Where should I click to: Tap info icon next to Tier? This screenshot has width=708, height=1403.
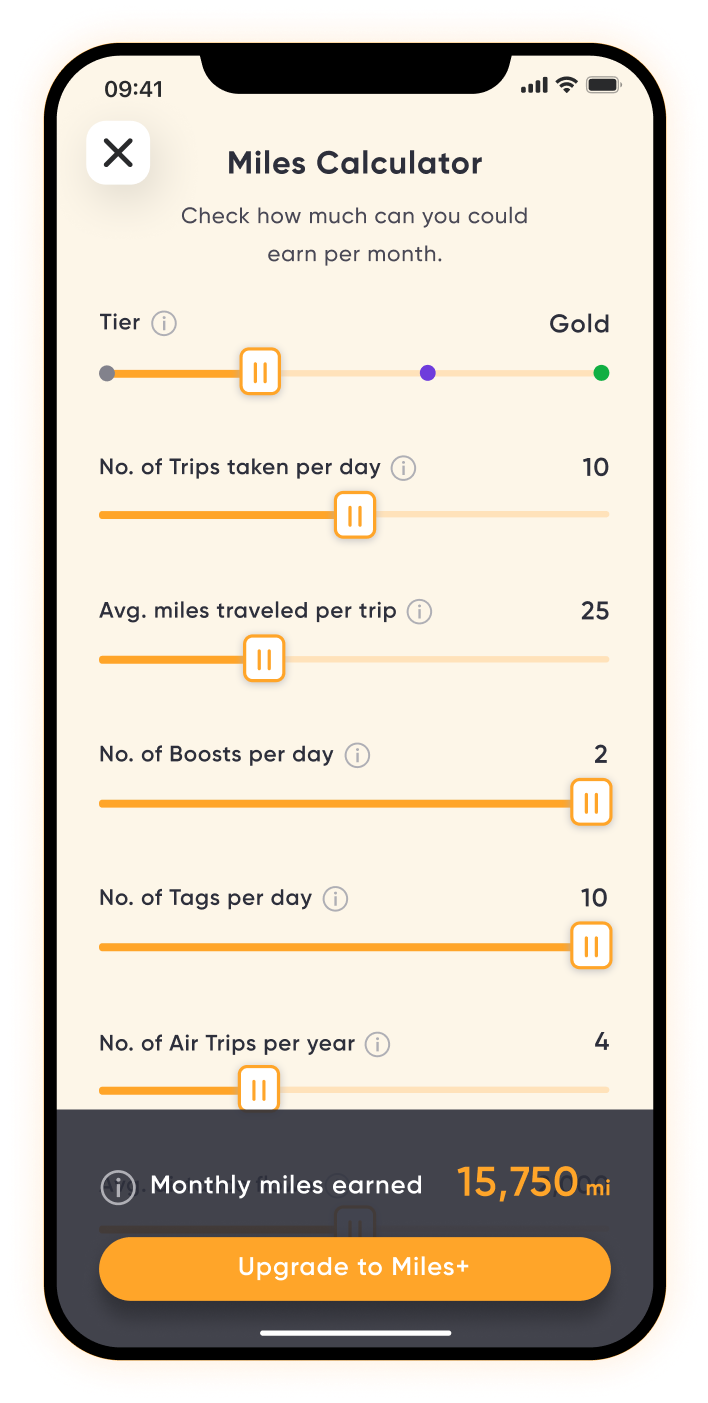click(x=164, y=324)
